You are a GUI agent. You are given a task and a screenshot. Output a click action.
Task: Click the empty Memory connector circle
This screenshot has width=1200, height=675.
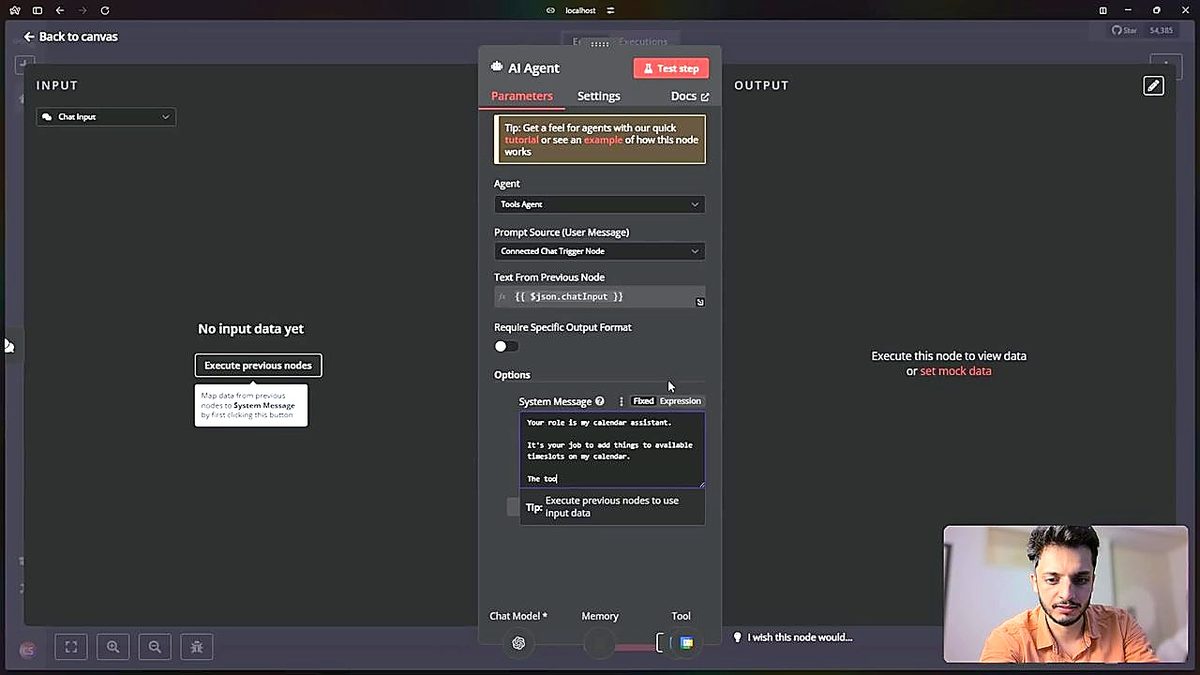click(599, 644)
